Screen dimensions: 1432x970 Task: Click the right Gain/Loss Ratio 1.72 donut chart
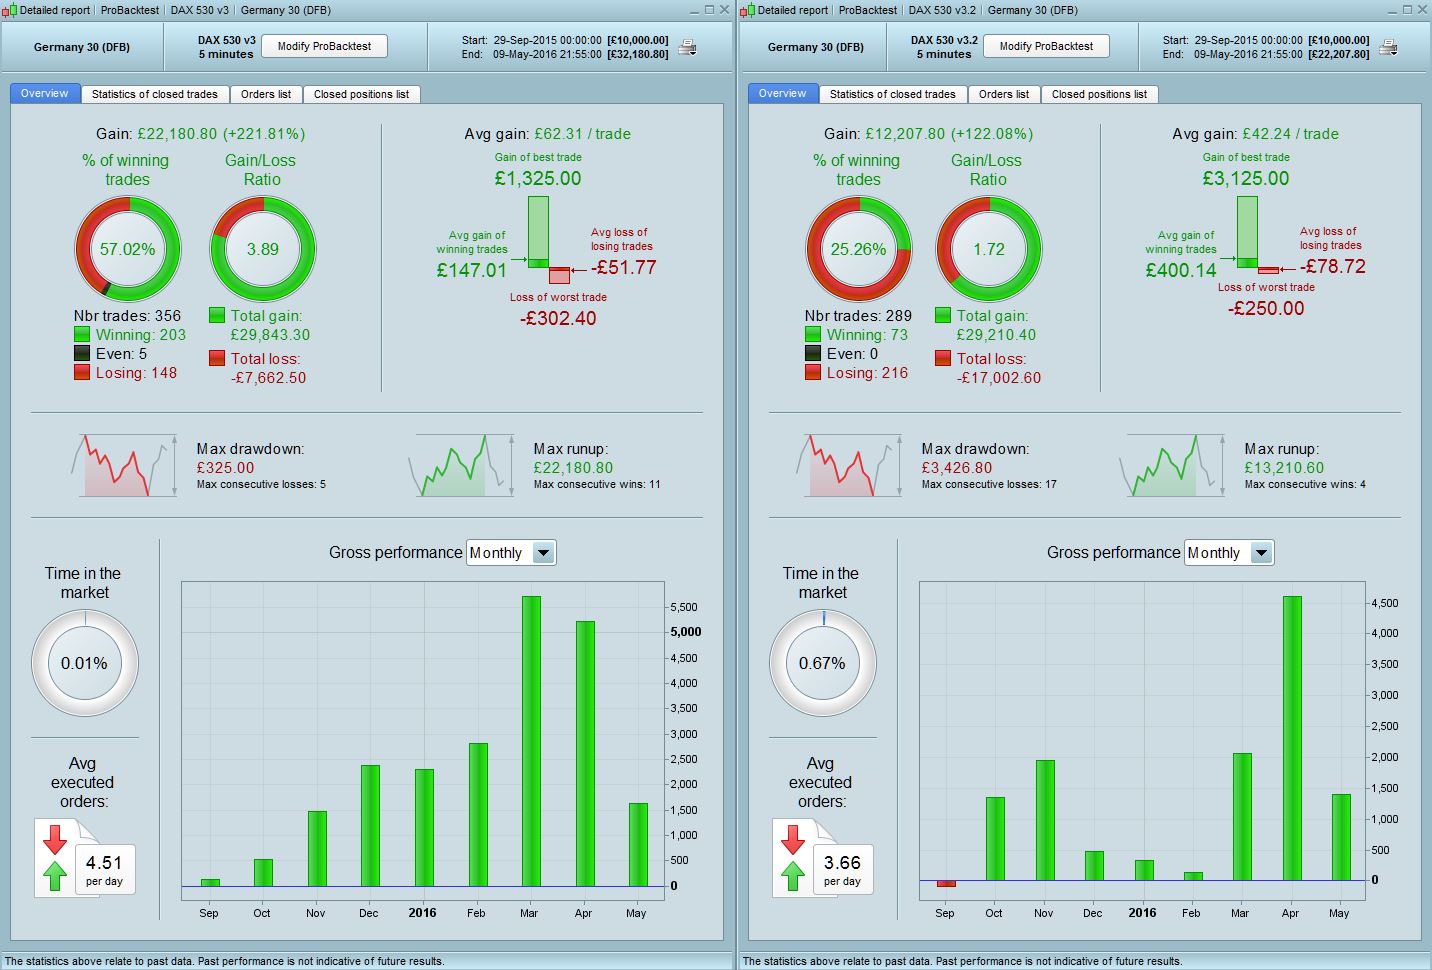[988, 249]
